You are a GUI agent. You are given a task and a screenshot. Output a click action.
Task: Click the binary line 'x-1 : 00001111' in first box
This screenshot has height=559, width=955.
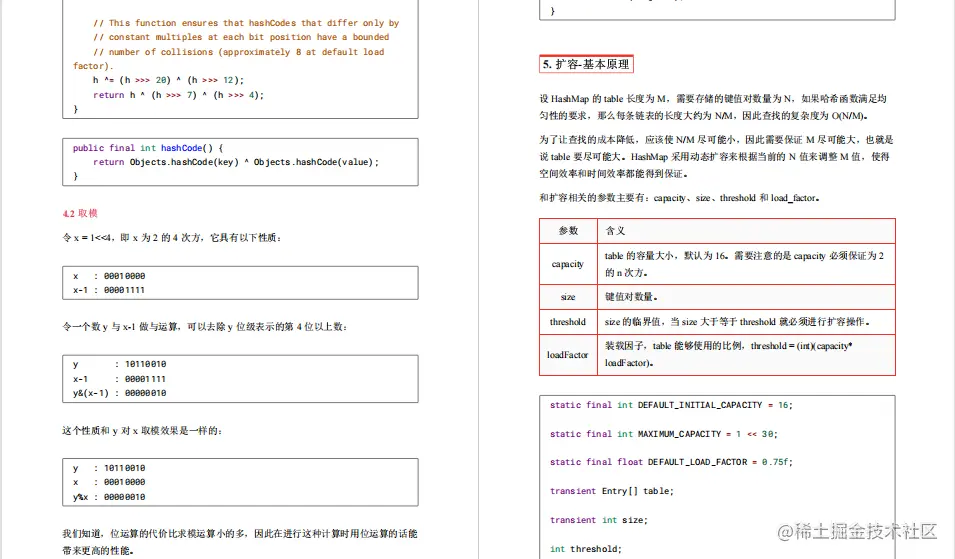[109, 290]
